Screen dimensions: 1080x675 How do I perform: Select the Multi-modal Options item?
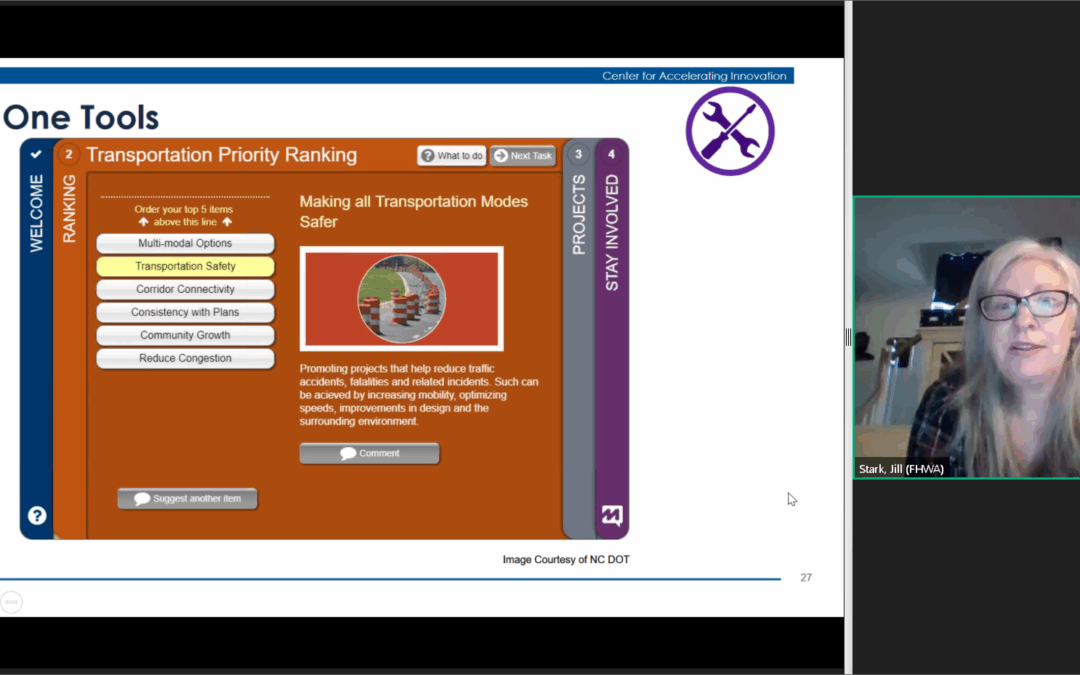185,243
